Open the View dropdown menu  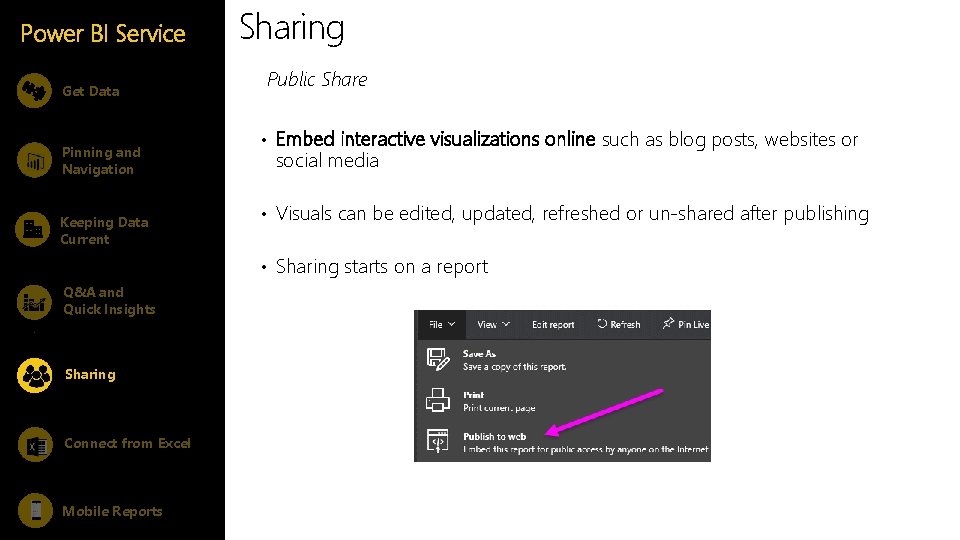tap(493, 324)
